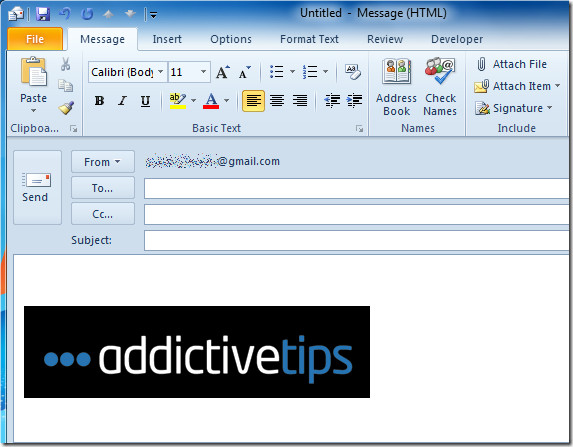Viewport: 573px width, 447px height.
Task: Open the File tab
Action: coord(35,39)
